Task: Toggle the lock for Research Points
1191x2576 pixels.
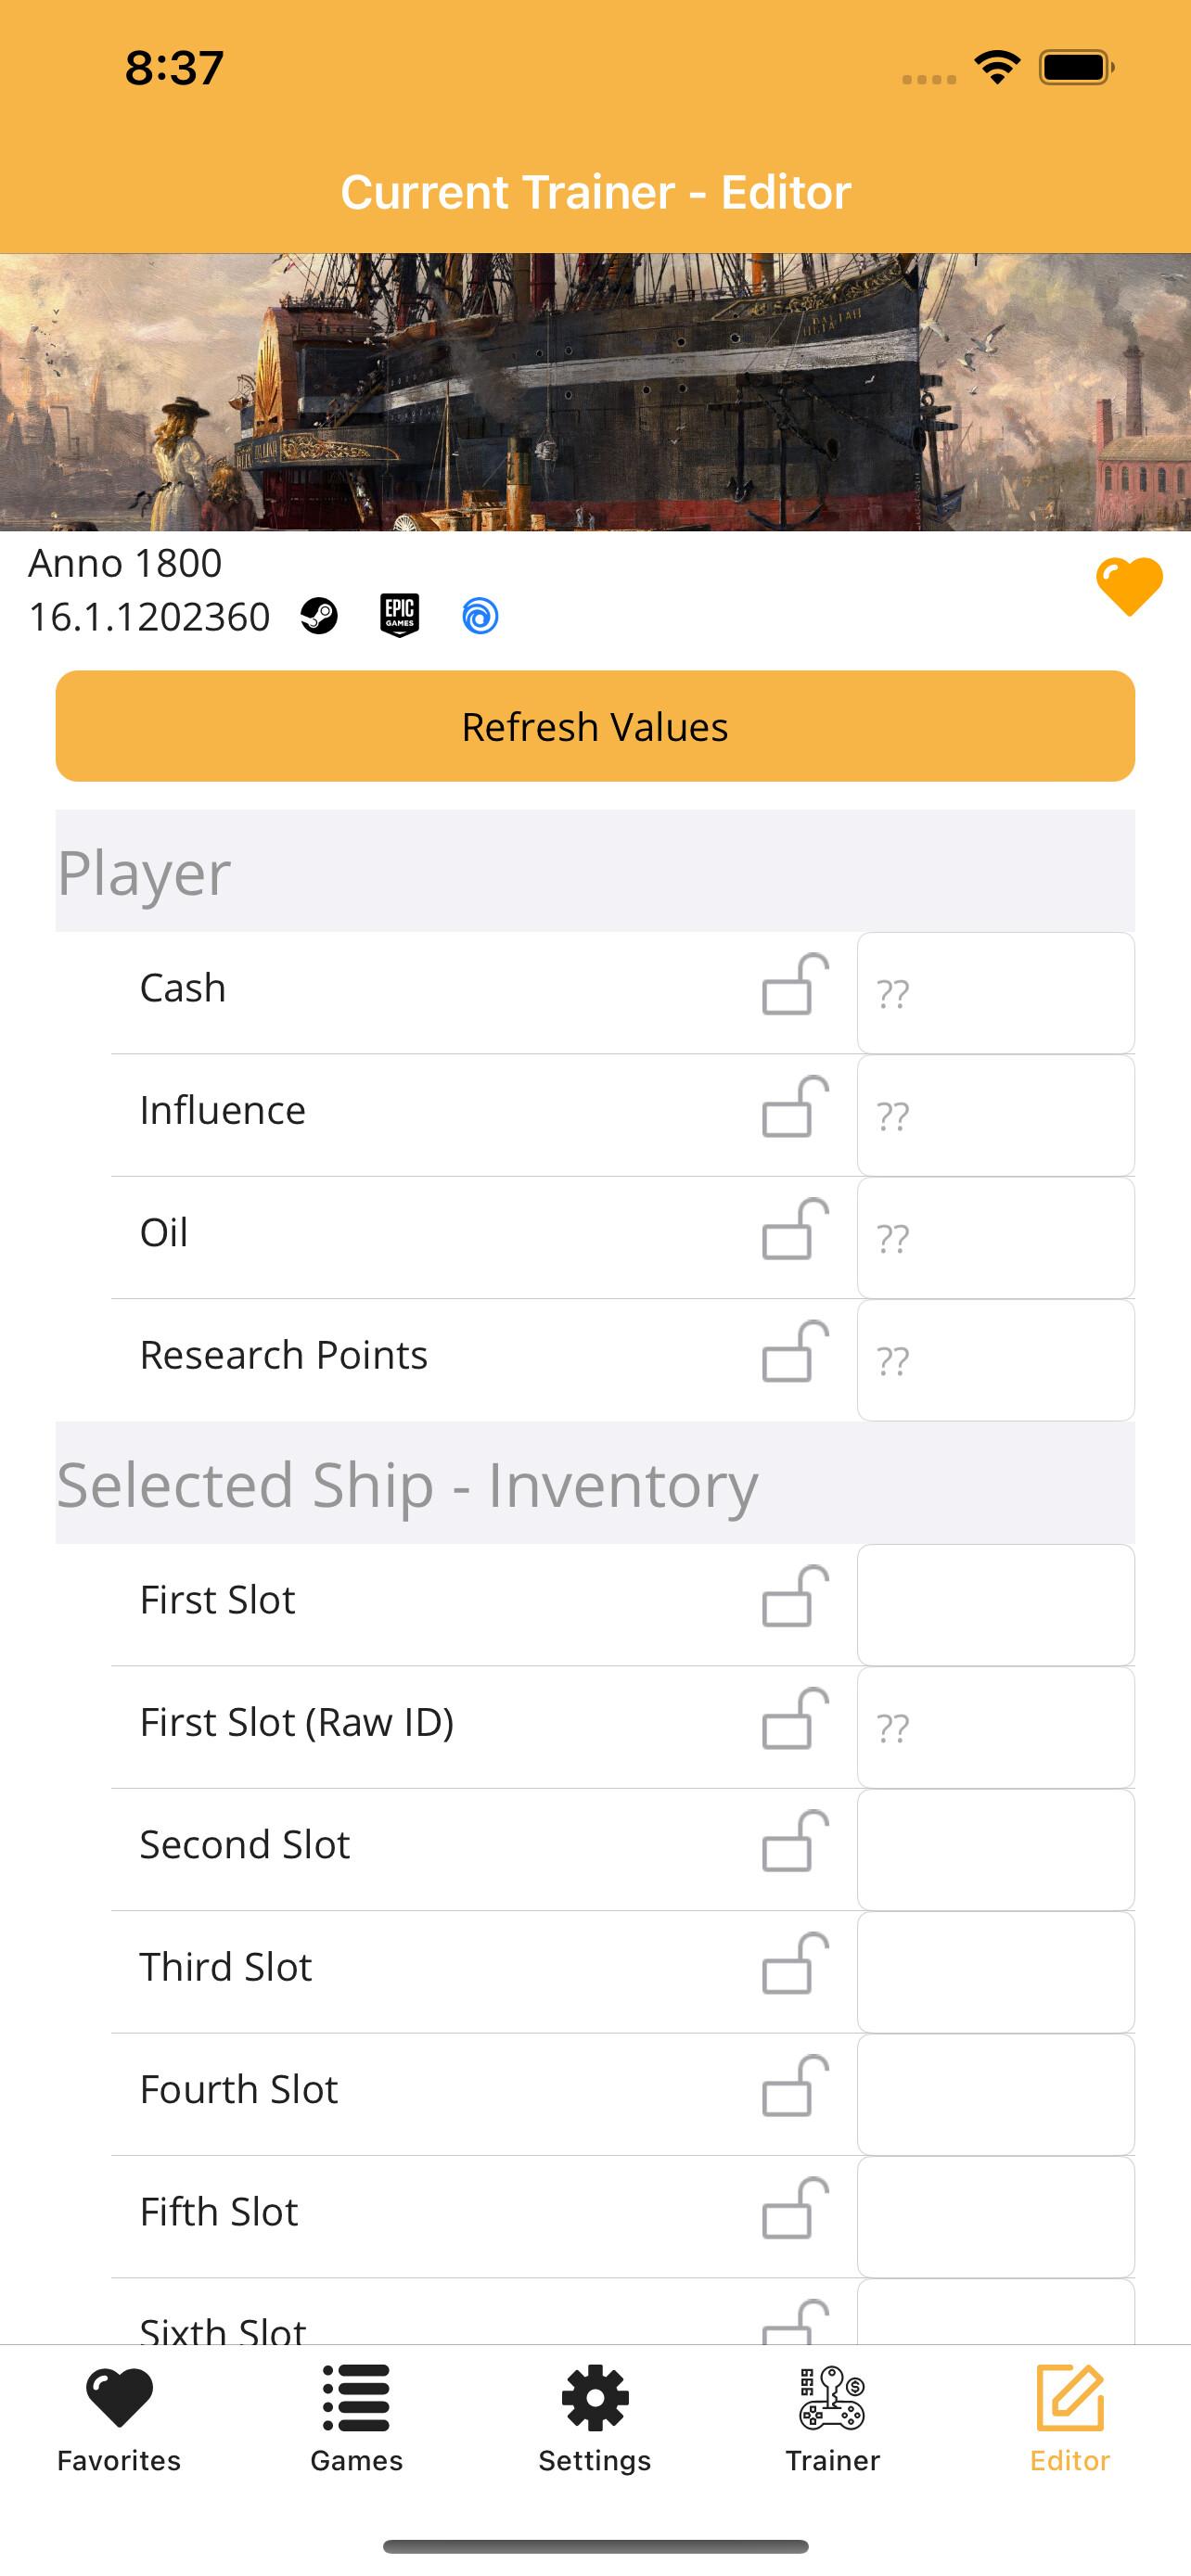Action: (x=796, y=1352)
